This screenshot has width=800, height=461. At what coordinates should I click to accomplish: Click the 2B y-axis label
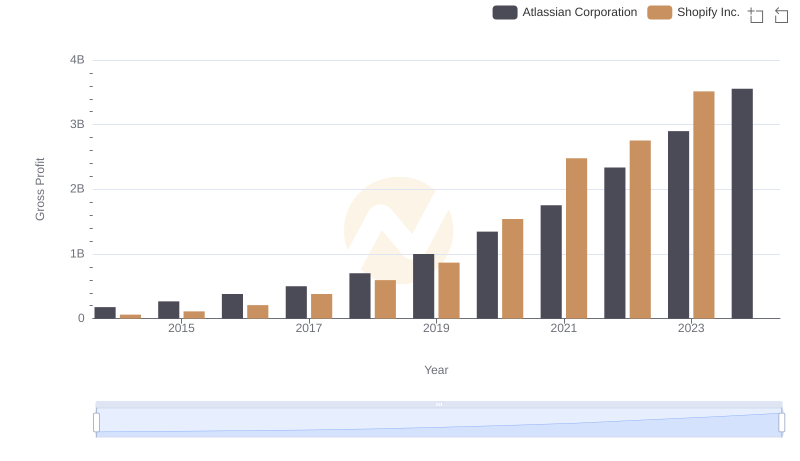pos(77,189)
